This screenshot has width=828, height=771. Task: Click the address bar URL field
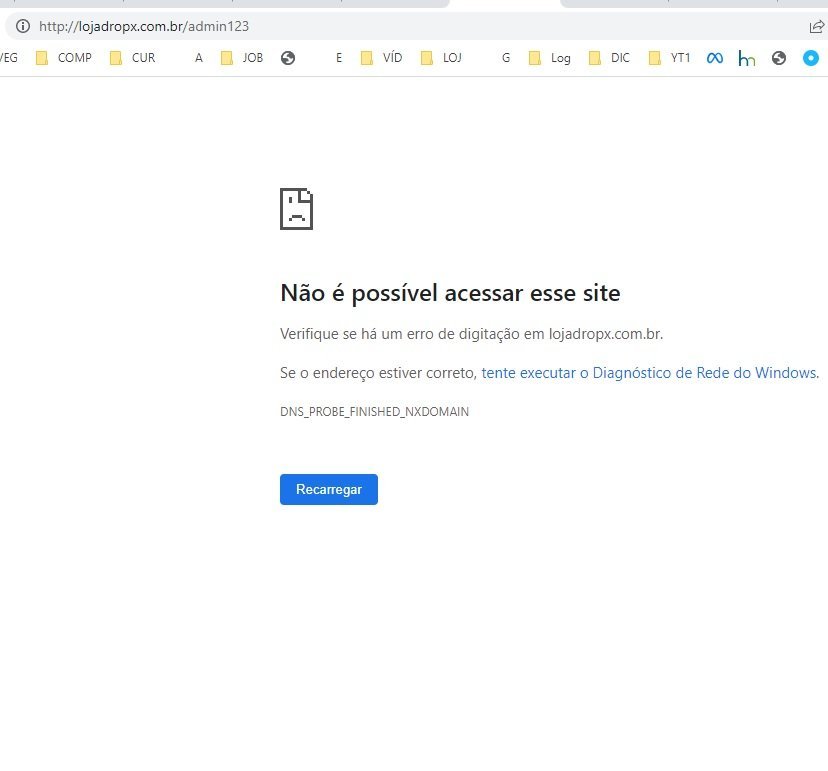(412, 26)
